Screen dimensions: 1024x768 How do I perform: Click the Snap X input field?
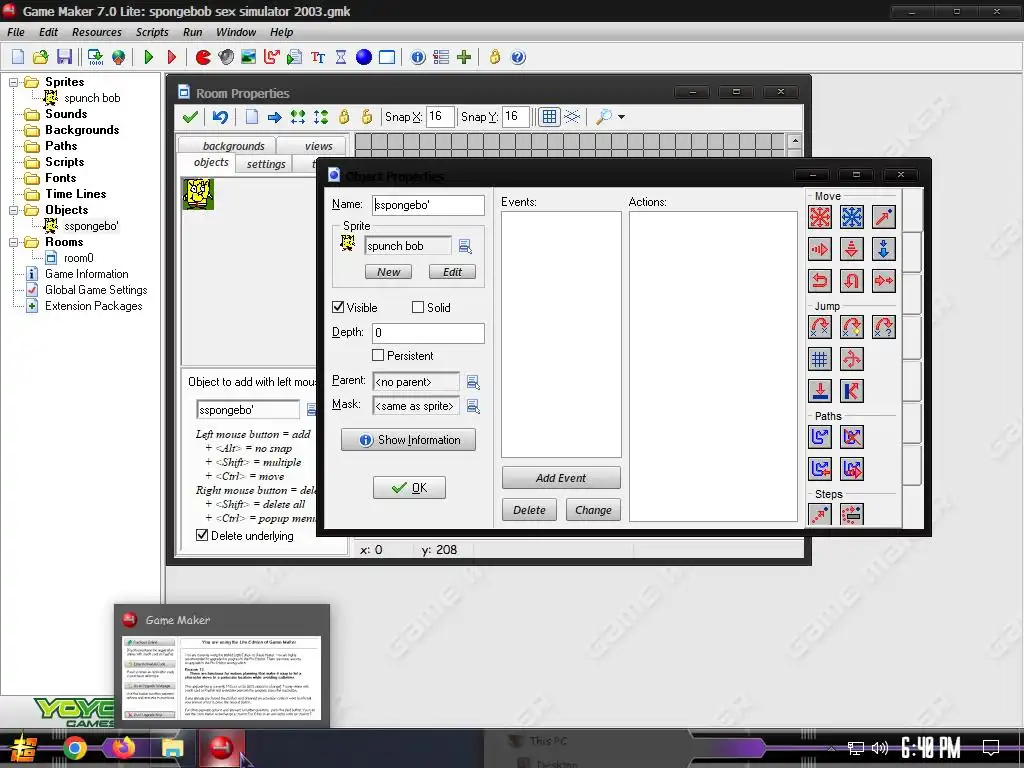[440, 117]
